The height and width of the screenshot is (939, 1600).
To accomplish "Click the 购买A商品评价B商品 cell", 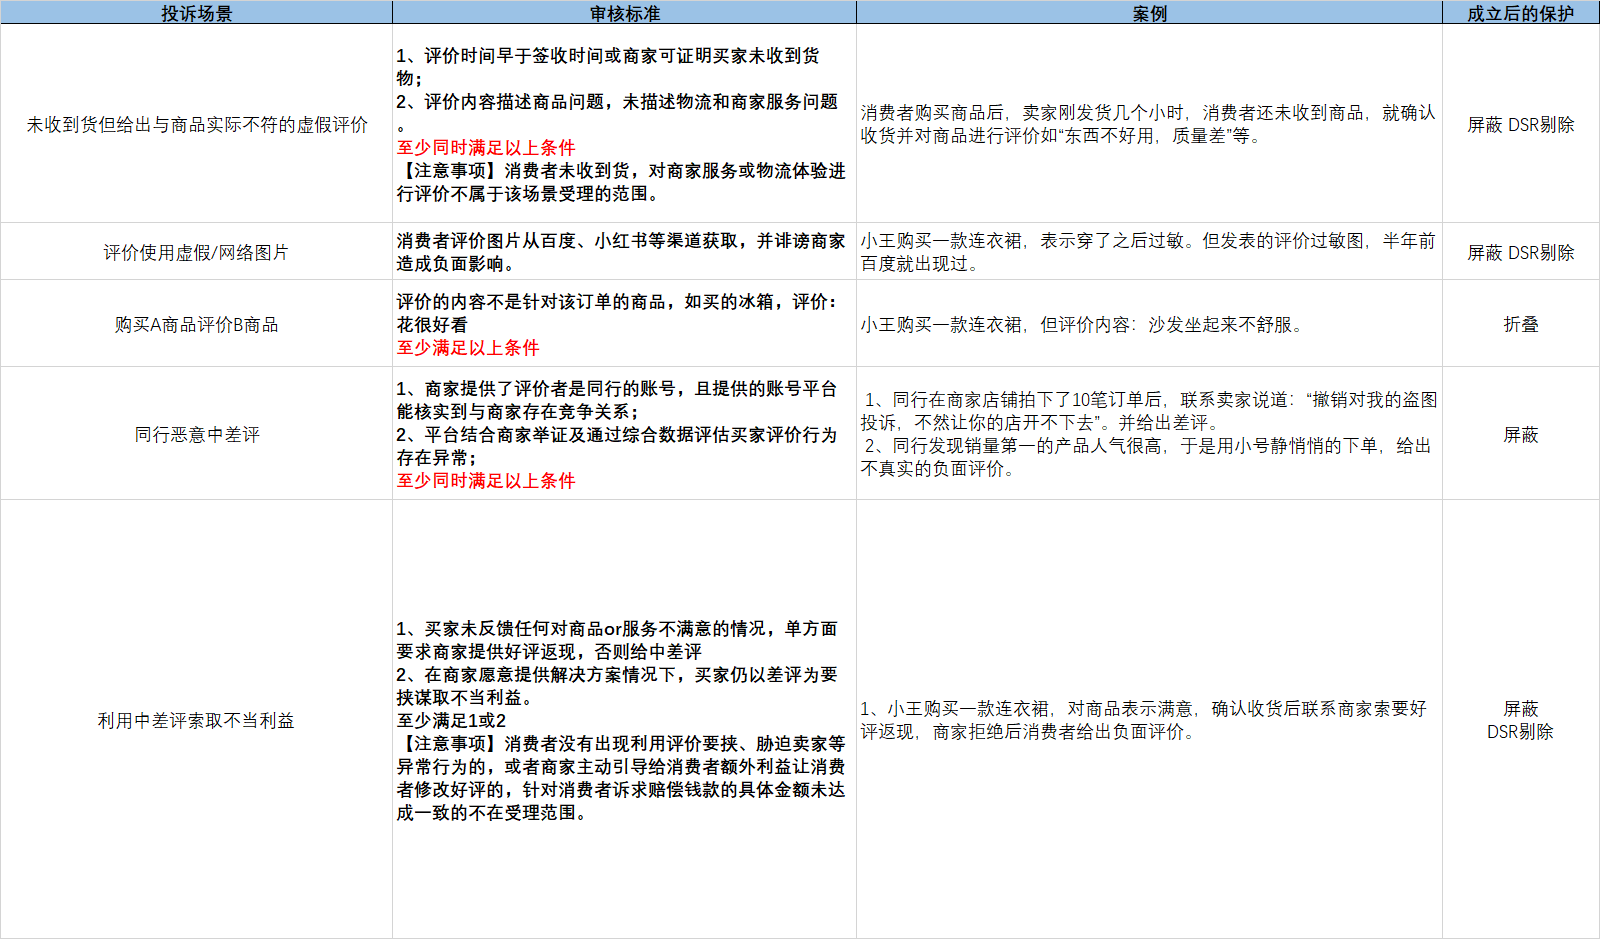I will [196, 324].
